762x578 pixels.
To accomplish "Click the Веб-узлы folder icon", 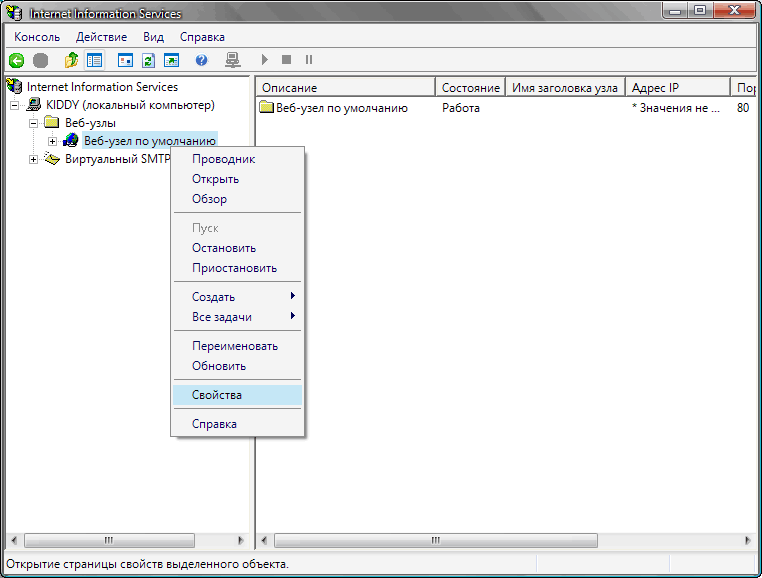I will [52, 122].
